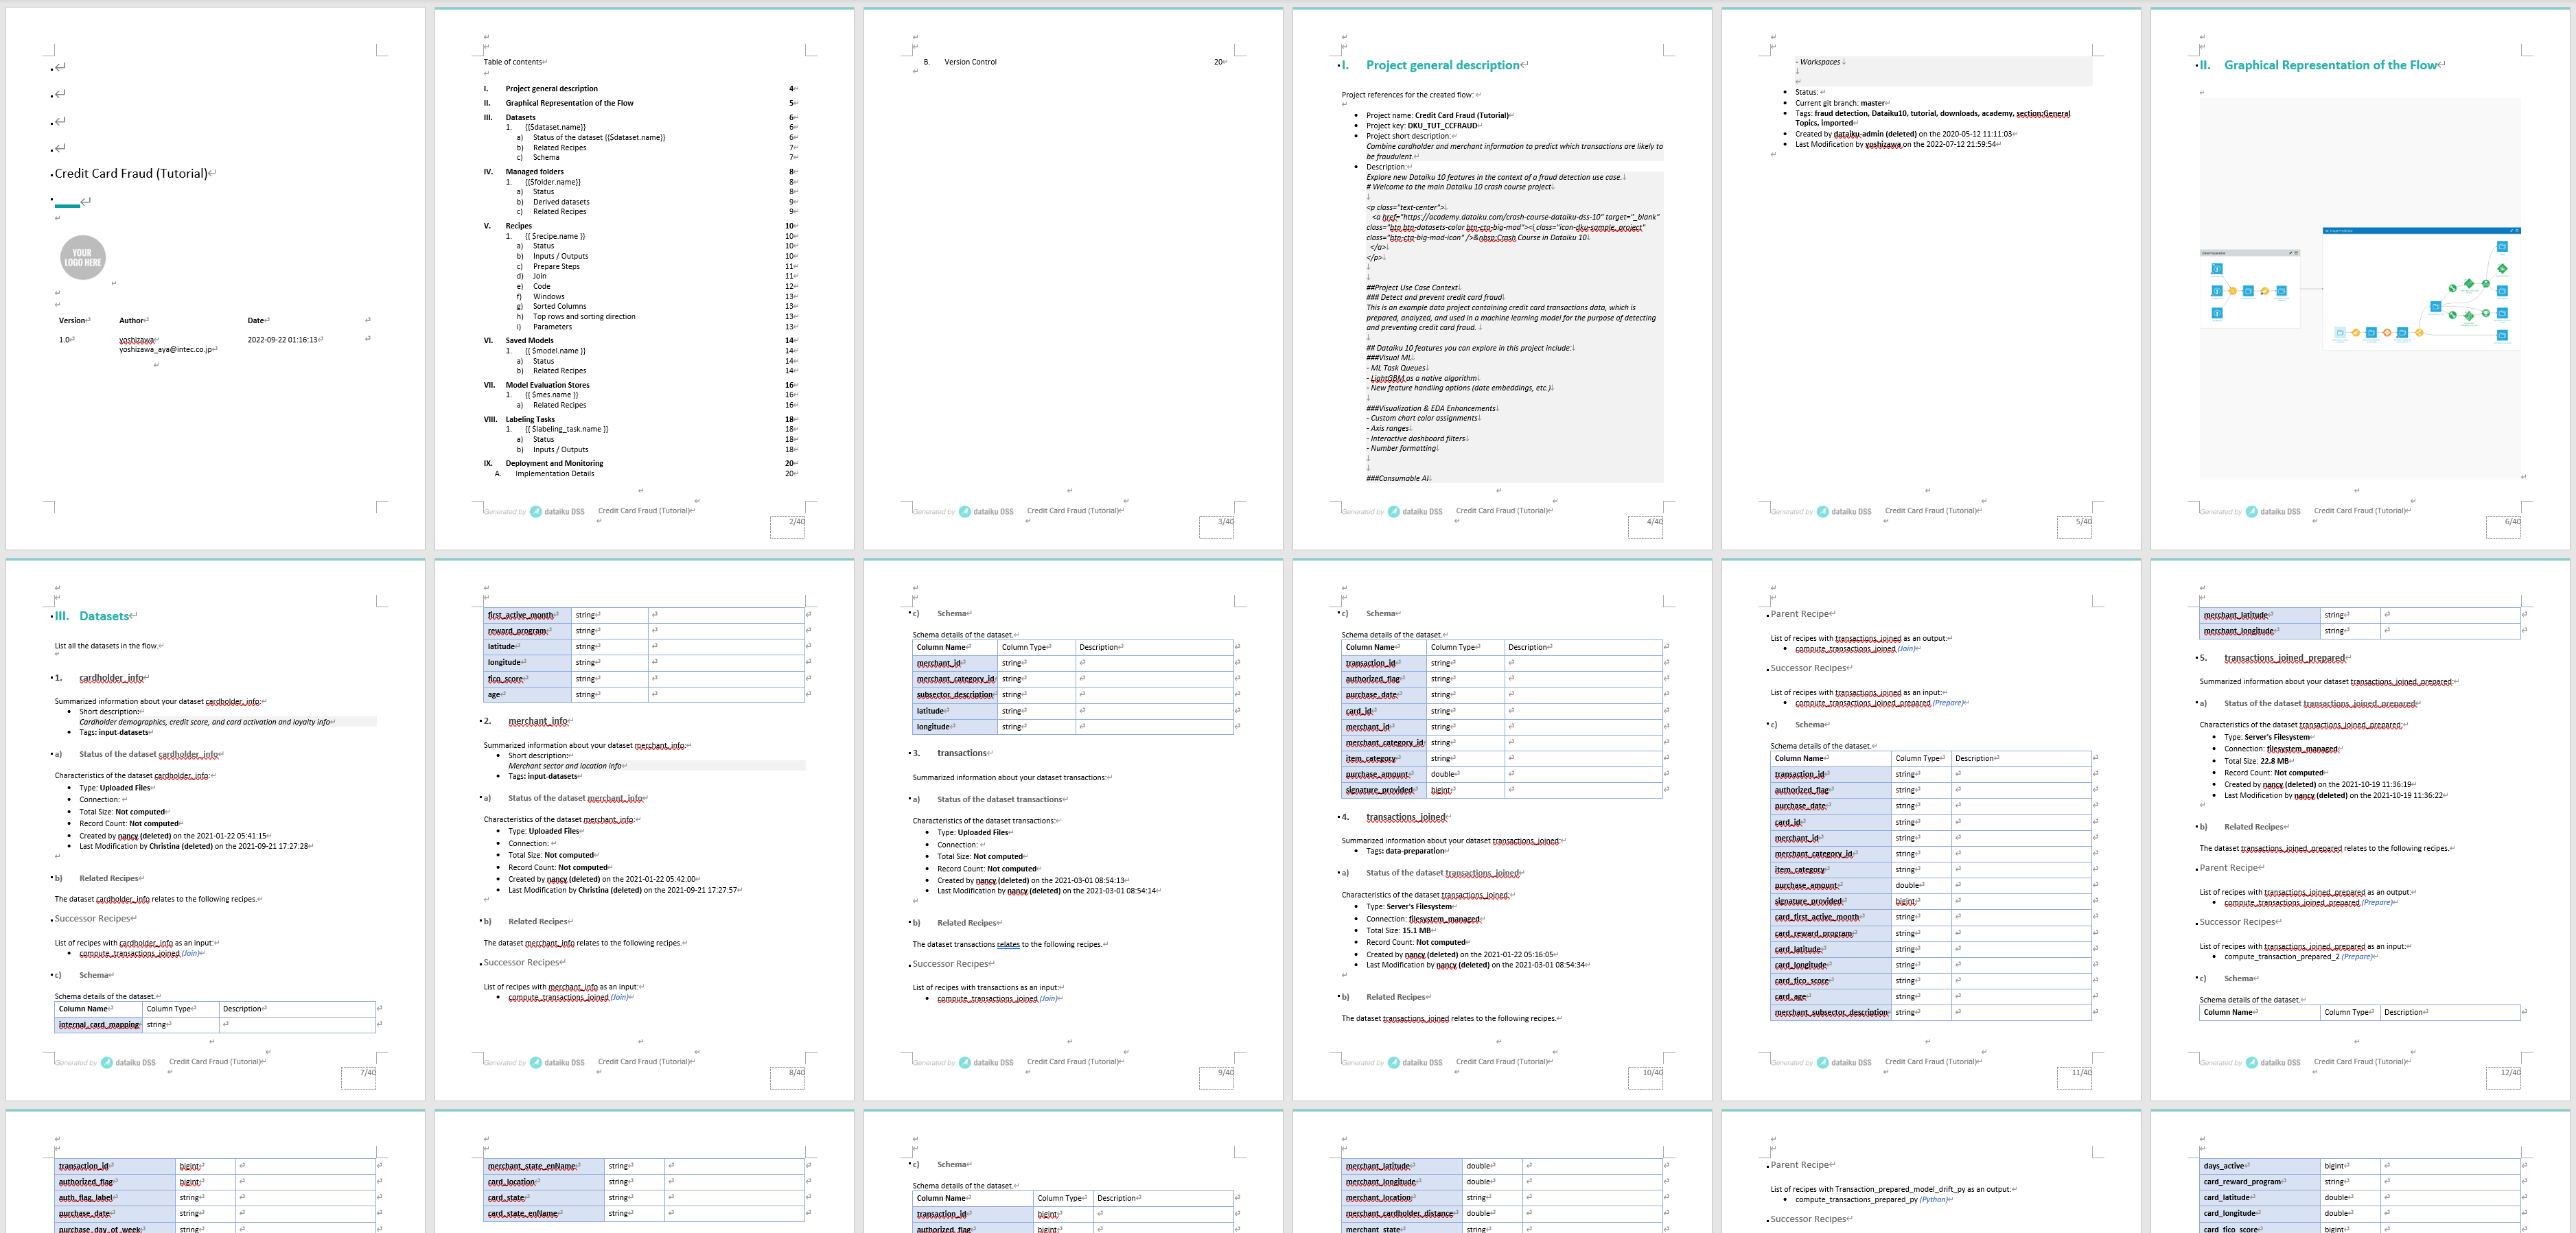This screenshot has width=2576, height=1233.
Task: Click the 'Datasets' entry in table of contents
Action: [x=520, y=117]
